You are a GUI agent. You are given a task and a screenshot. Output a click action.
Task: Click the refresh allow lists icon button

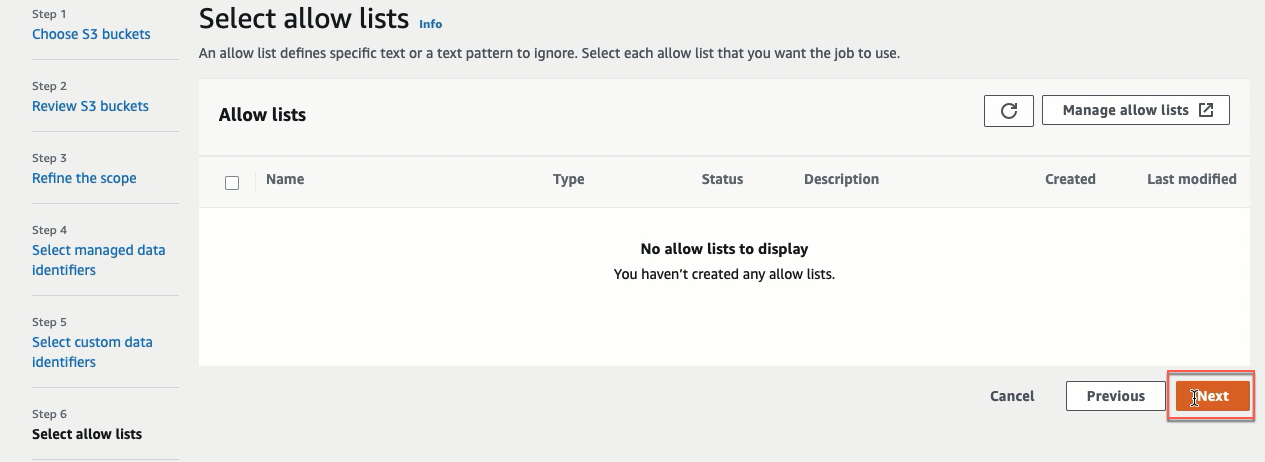(1008, 111)
